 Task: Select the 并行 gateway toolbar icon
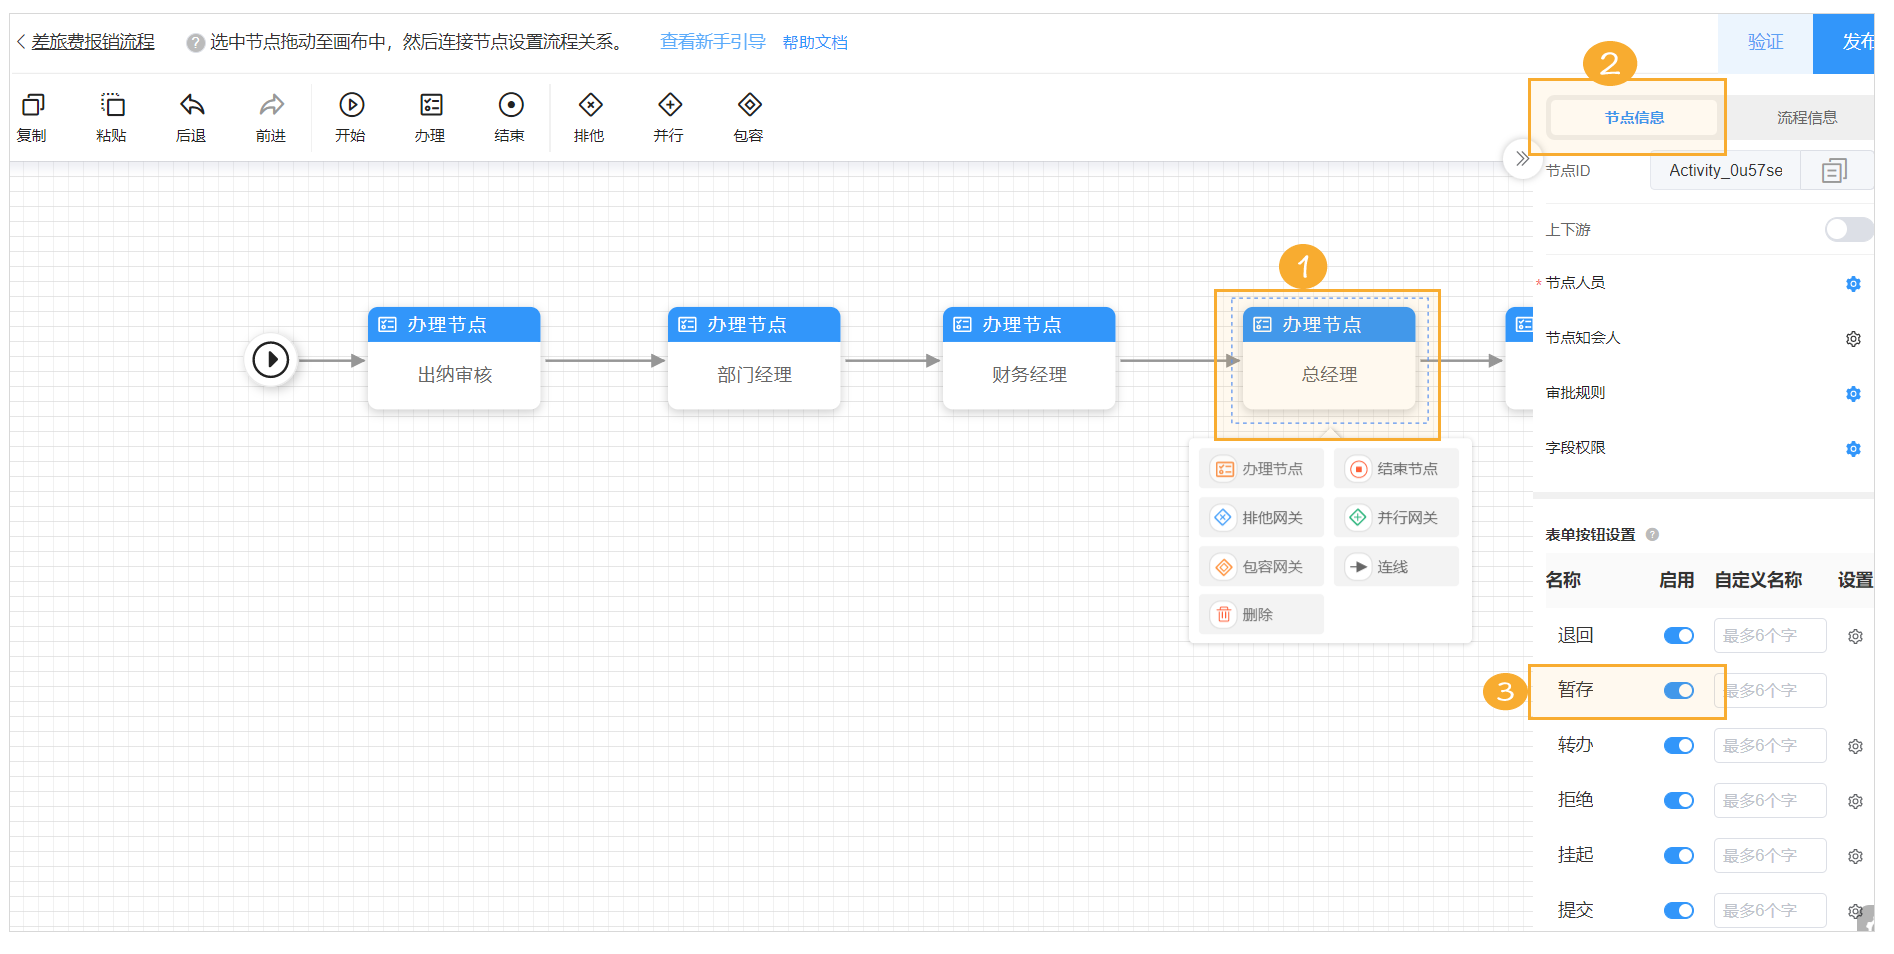pyautogui.click(x=669, y=106)
